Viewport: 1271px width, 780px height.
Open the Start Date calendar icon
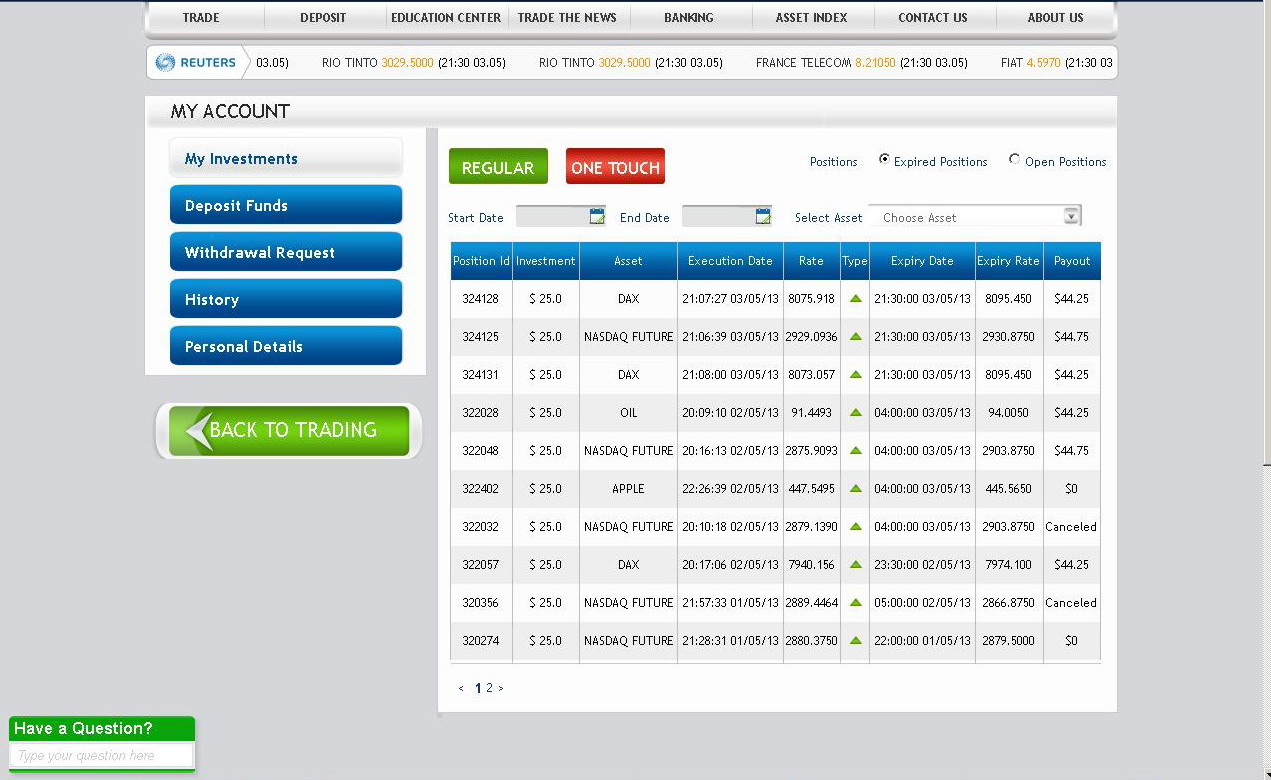tap(598, 216)
